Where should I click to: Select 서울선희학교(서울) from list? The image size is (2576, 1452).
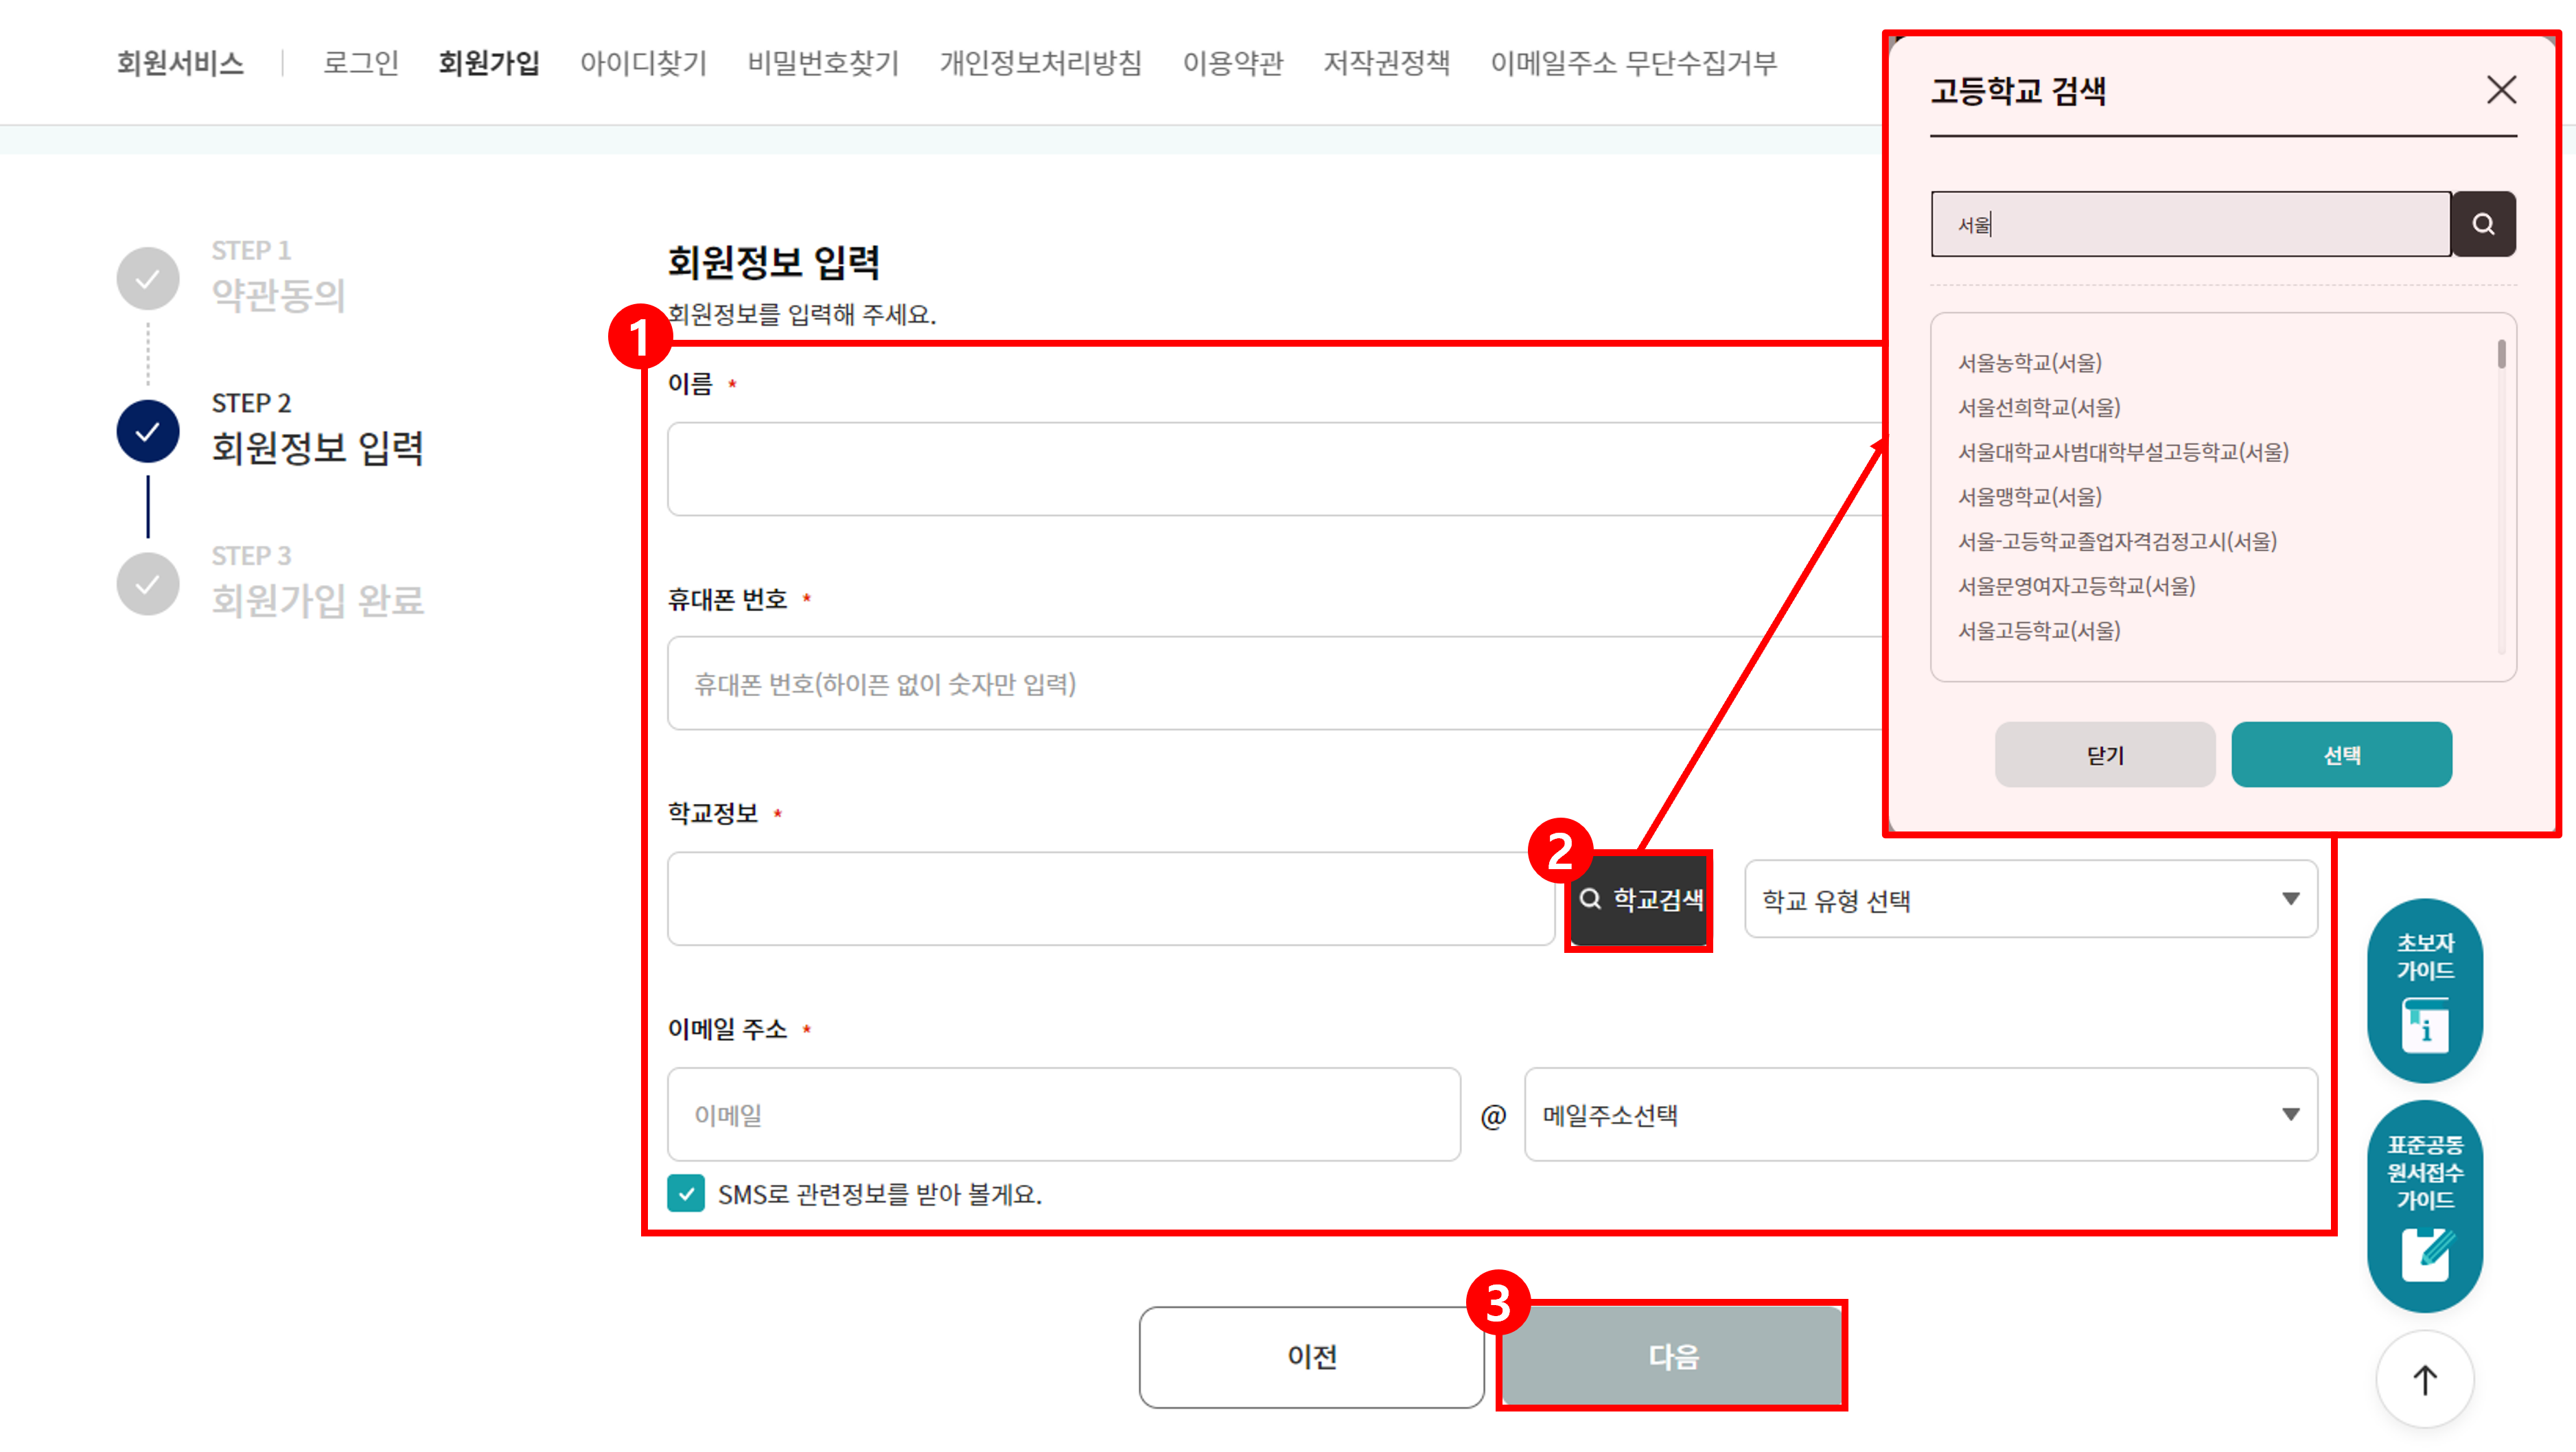pos(2039,407)
